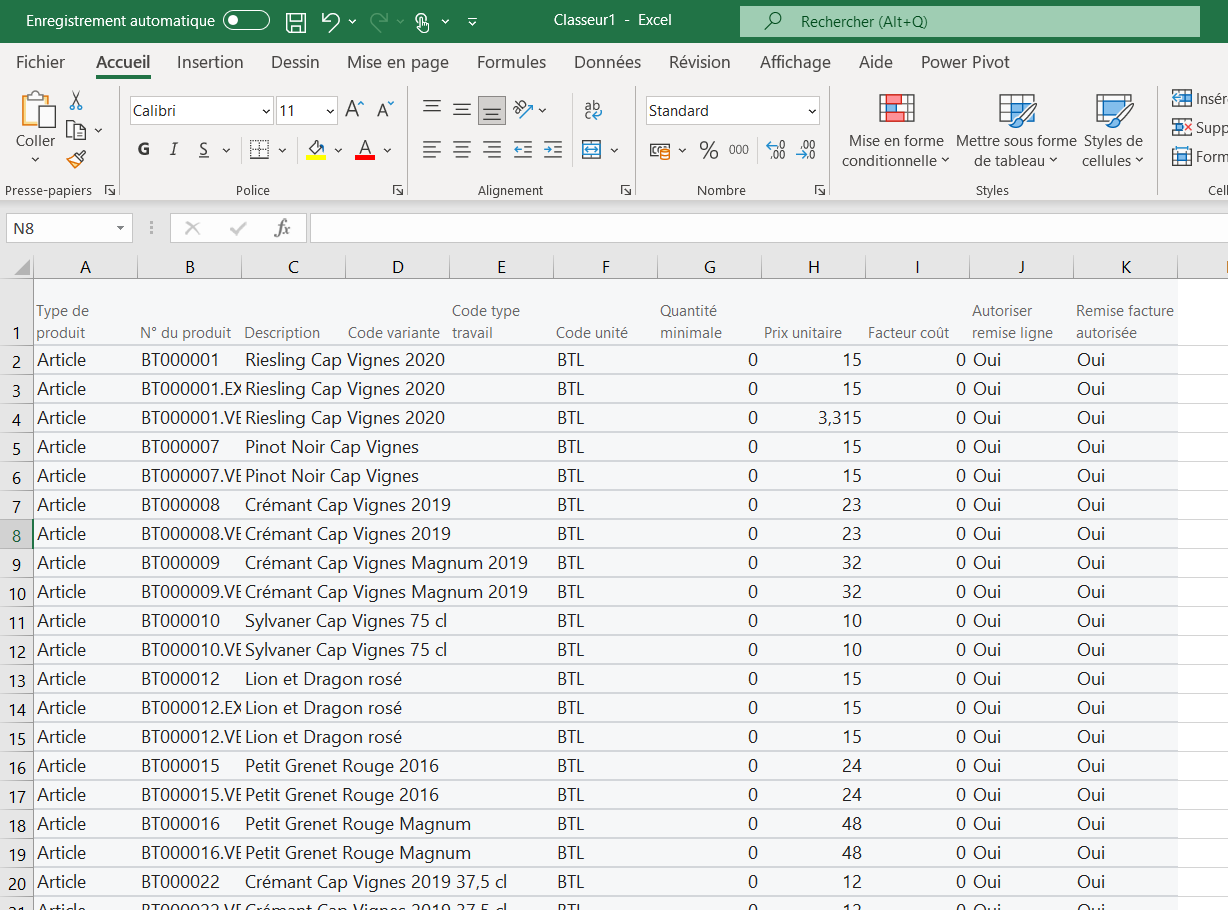Increase font size with larger A icon

tap(354, 110)
